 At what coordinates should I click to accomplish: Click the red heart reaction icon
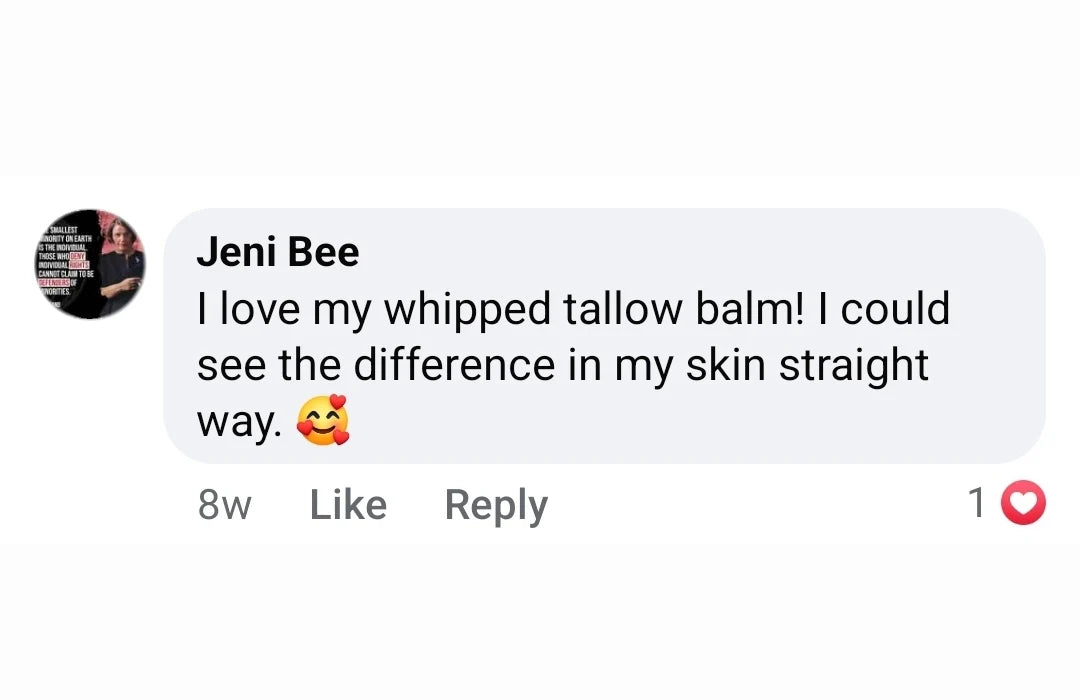coord(1023,504)
